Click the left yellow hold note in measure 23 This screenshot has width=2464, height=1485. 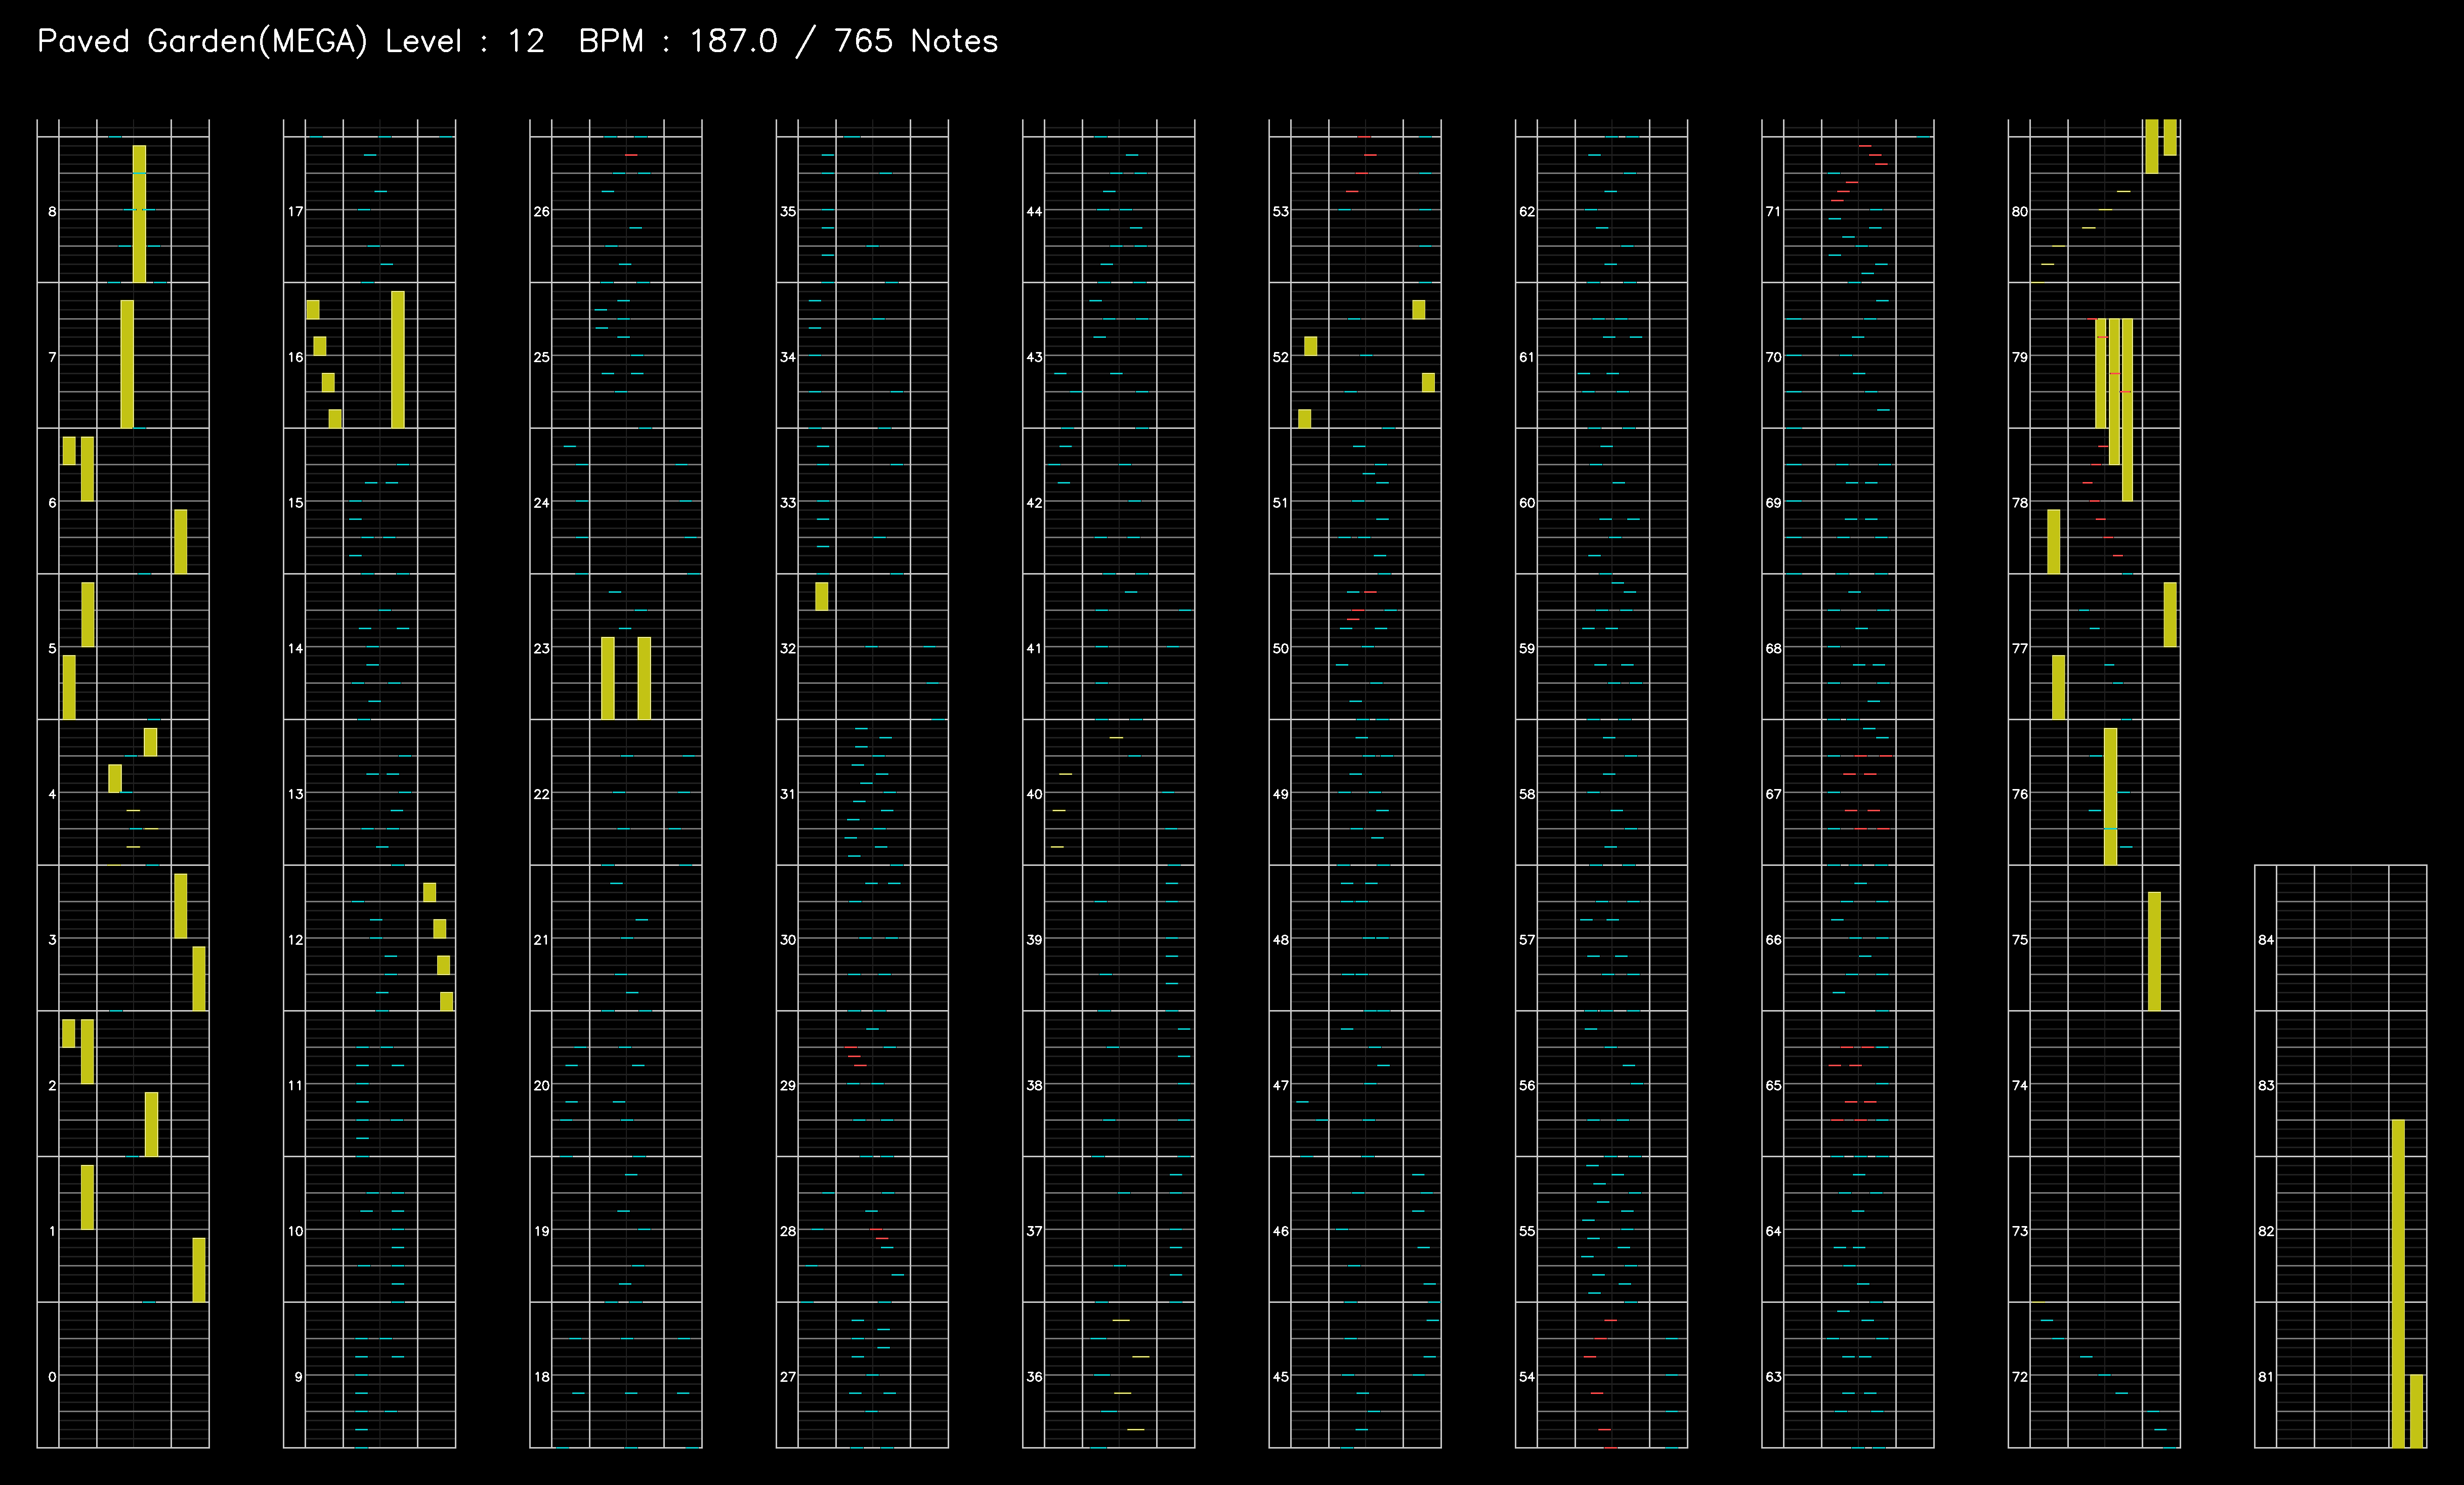(608, 678)
